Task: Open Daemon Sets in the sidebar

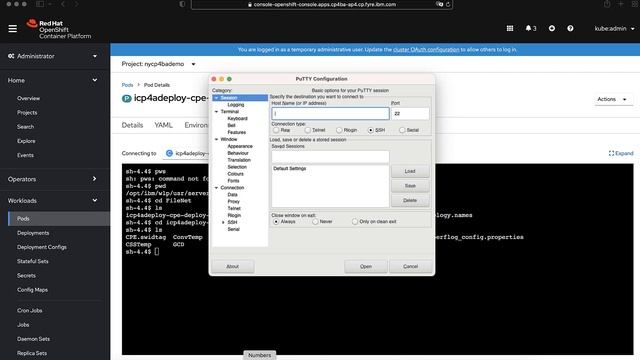Action: [33, 339]
